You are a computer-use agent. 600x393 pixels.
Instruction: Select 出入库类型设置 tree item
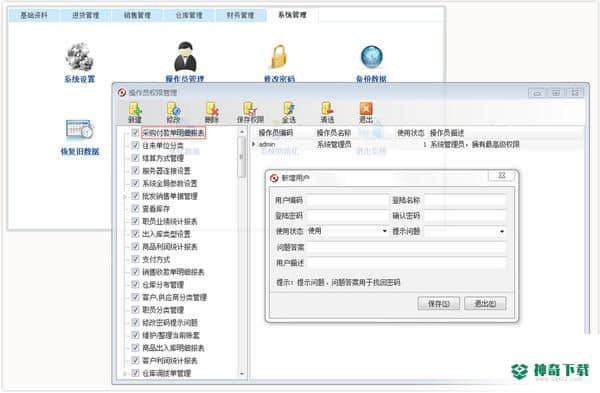click(166, 234)
